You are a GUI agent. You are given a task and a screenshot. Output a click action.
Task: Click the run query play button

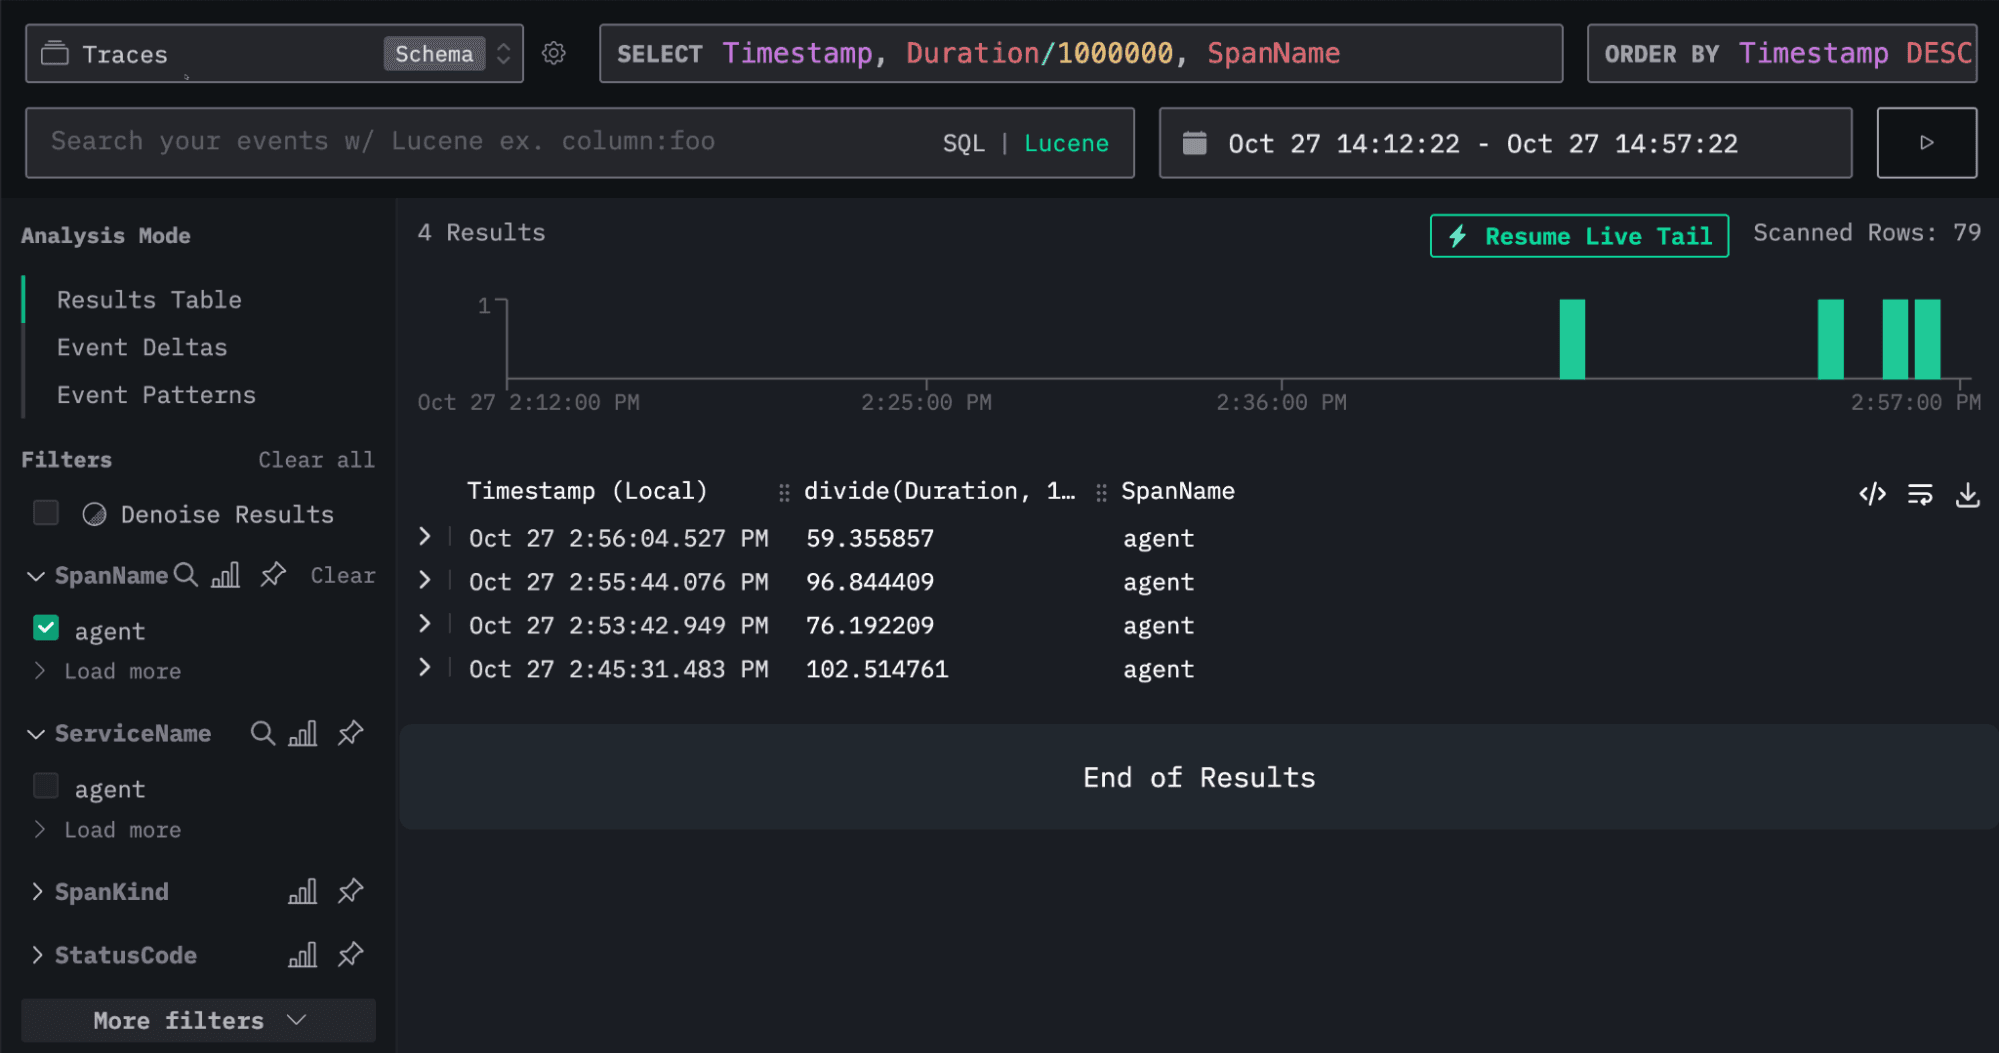(x=1926, y=143)
